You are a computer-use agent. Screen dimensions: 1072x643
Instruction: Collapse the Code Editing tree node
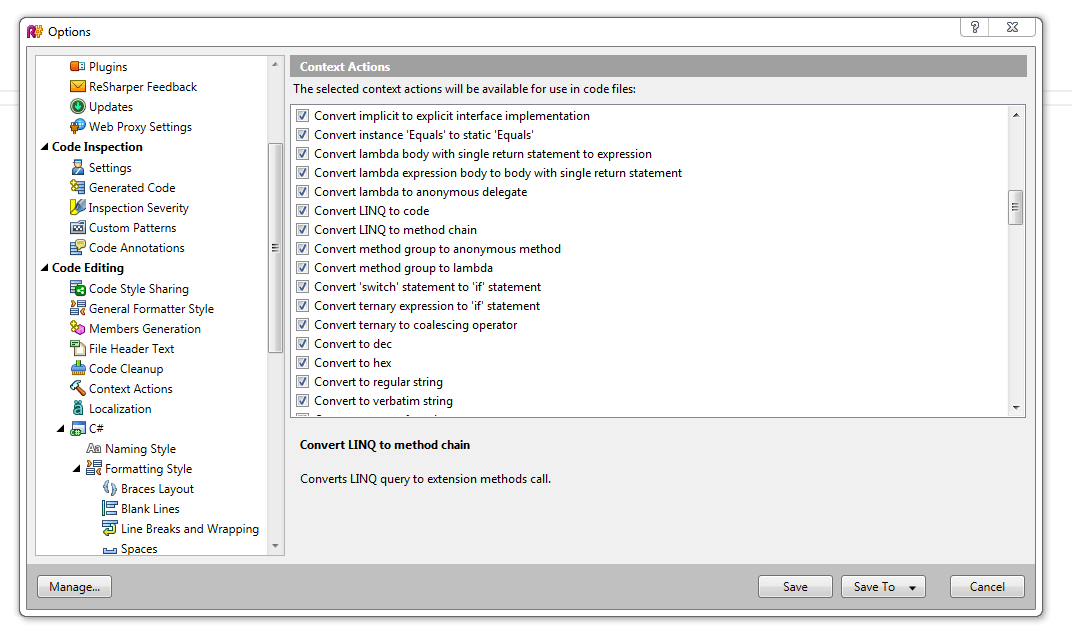click(44, 267)
